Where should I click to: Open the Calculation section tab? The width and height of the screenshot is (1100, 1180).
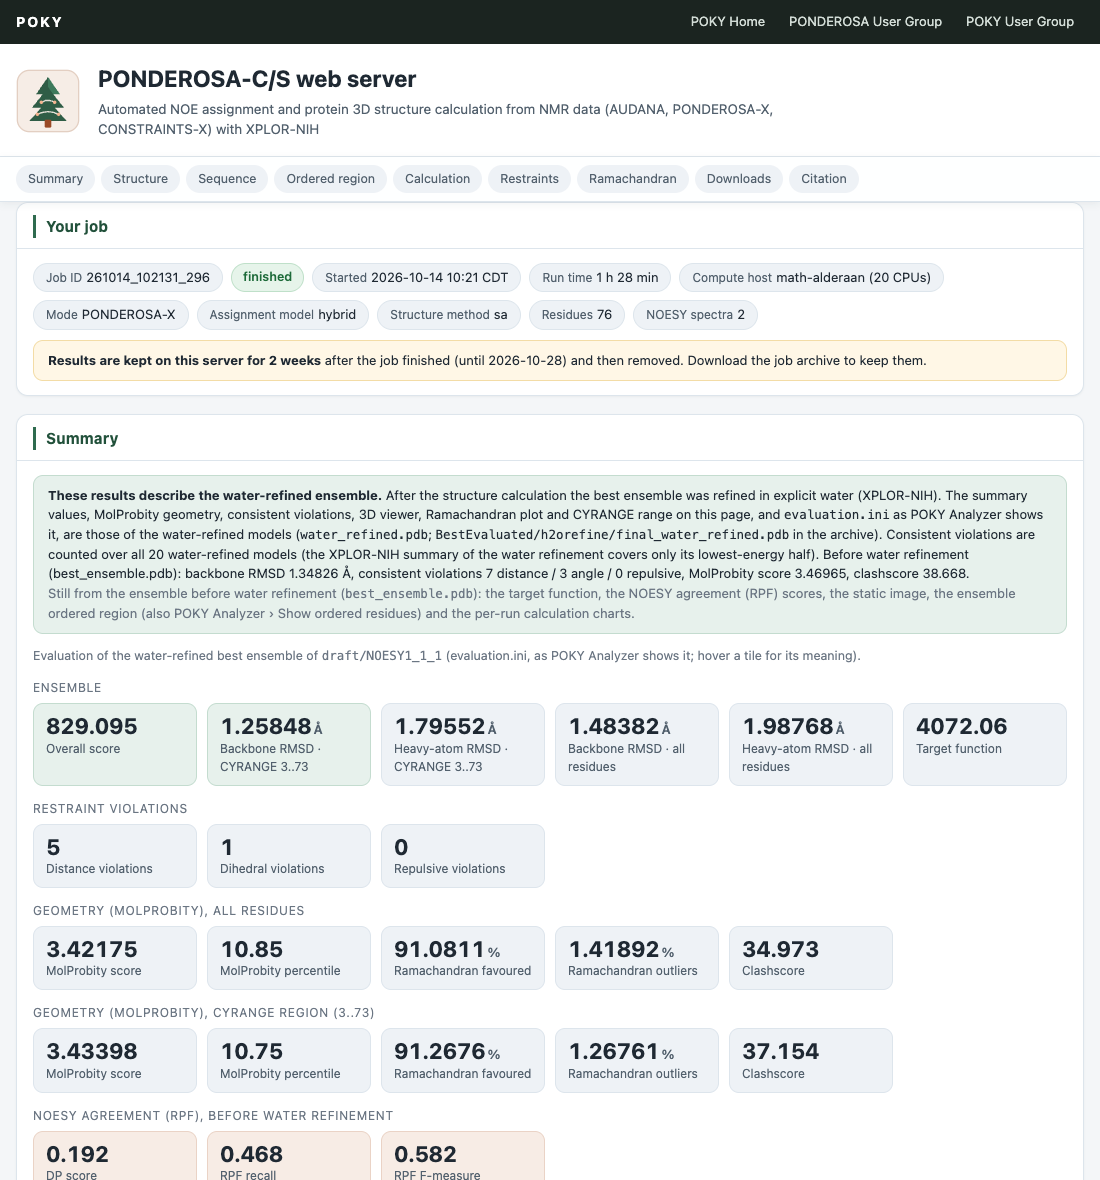(437, 178)
